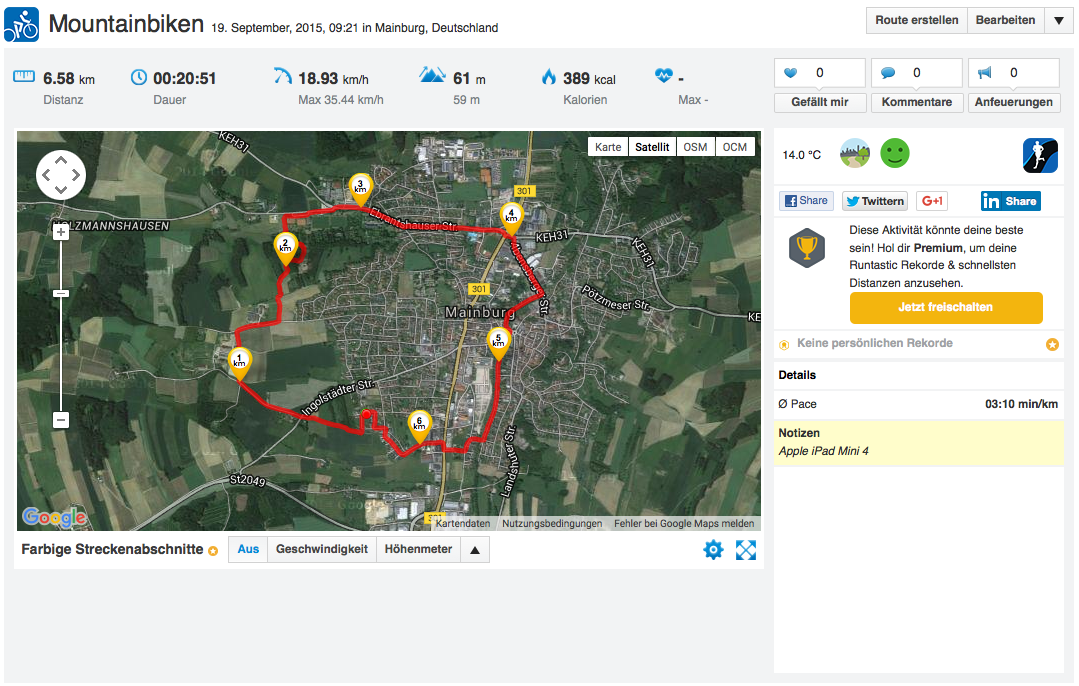
Task: Expand the colored segments arrow menu
Action: [475, 549]
